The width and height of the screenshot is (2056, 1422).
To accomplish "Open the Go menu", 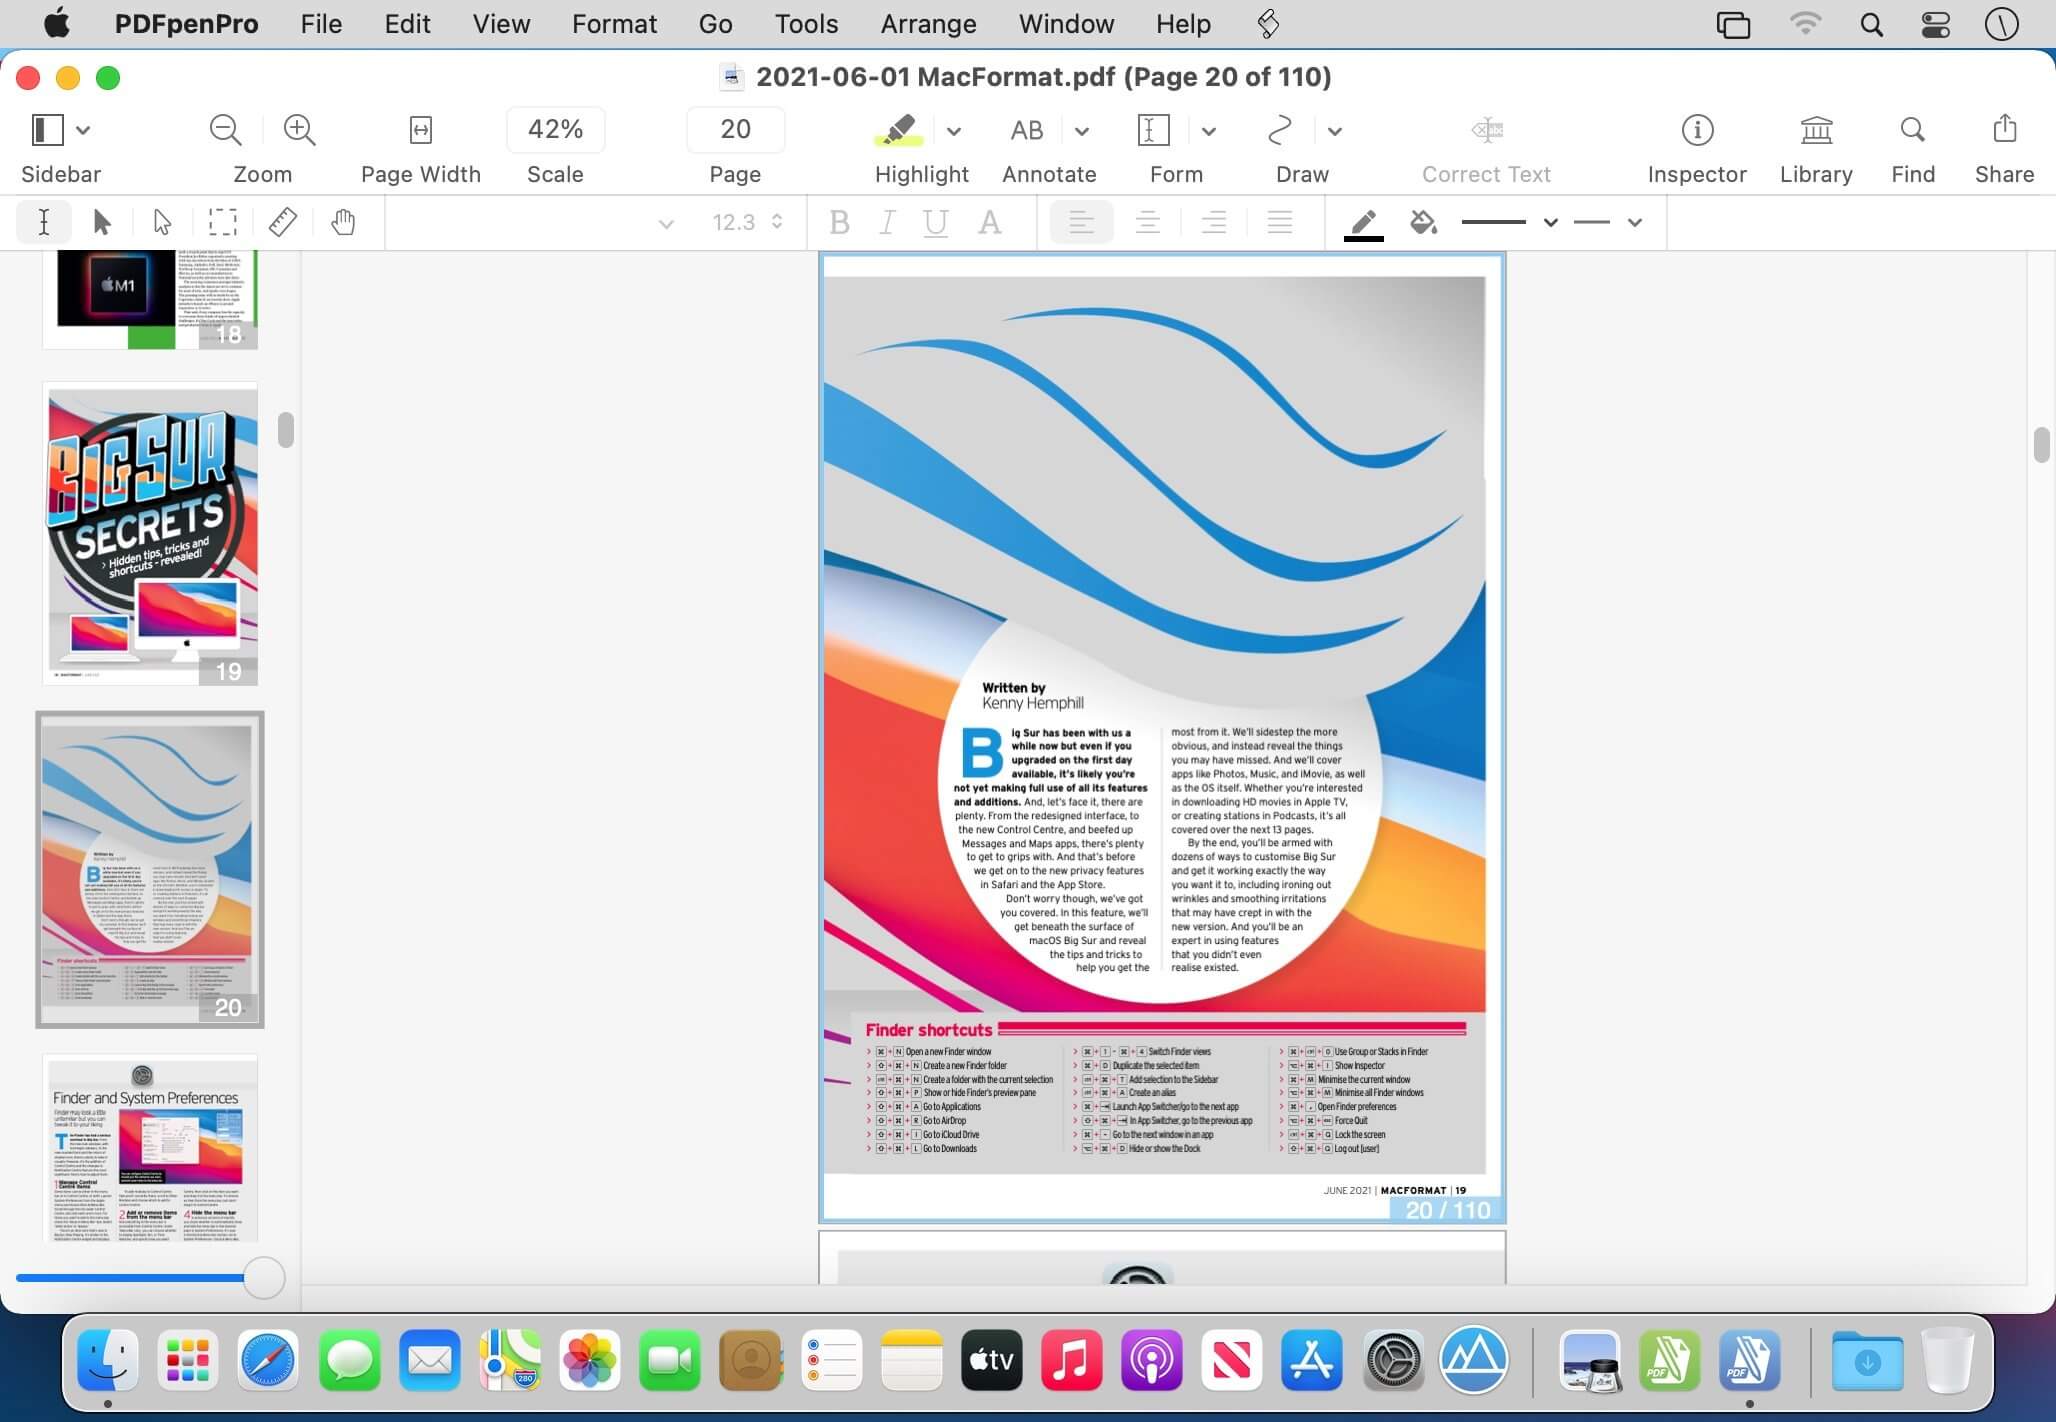I will pyautogui.click(x=715, y=24).
